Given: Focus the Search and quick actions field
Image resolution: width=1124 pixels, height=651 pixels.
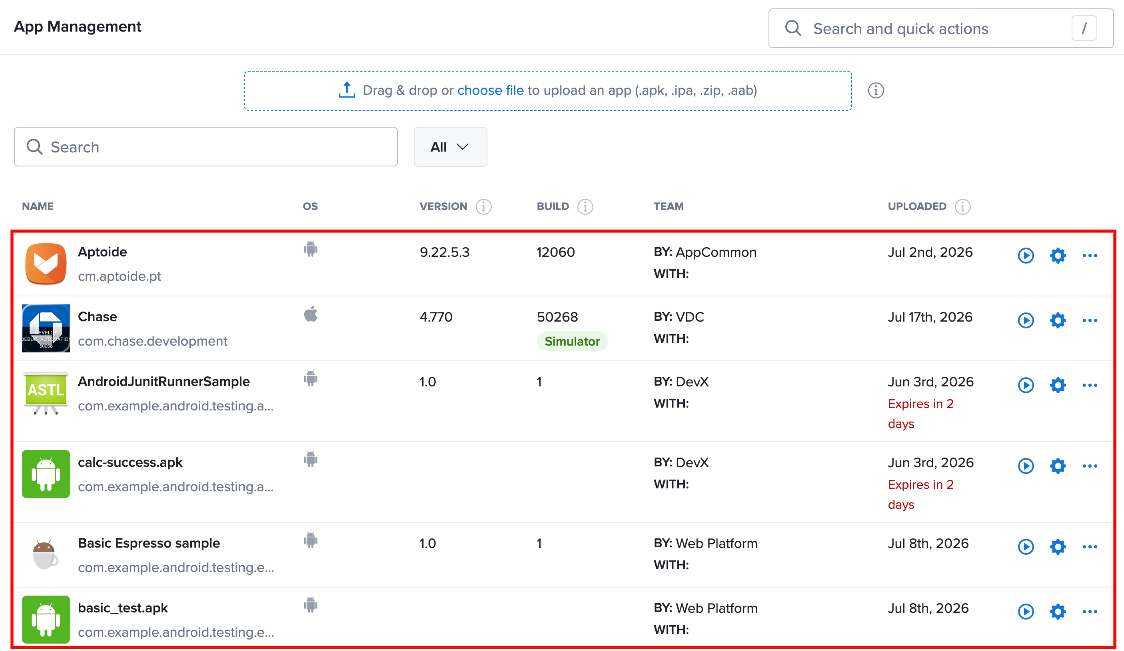Looking at the screenshot, I should point(940,29).
